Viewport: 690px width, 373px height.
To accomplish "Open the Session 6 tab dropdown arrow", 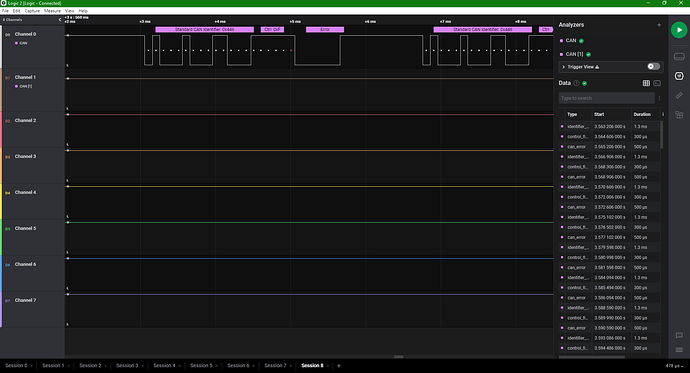I will [x=253, y=366].
